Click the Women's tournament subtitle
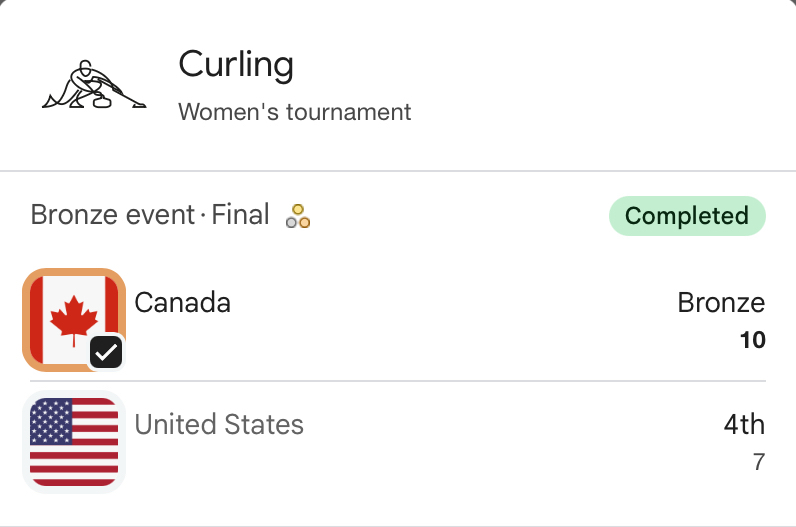 pos(295,111)
